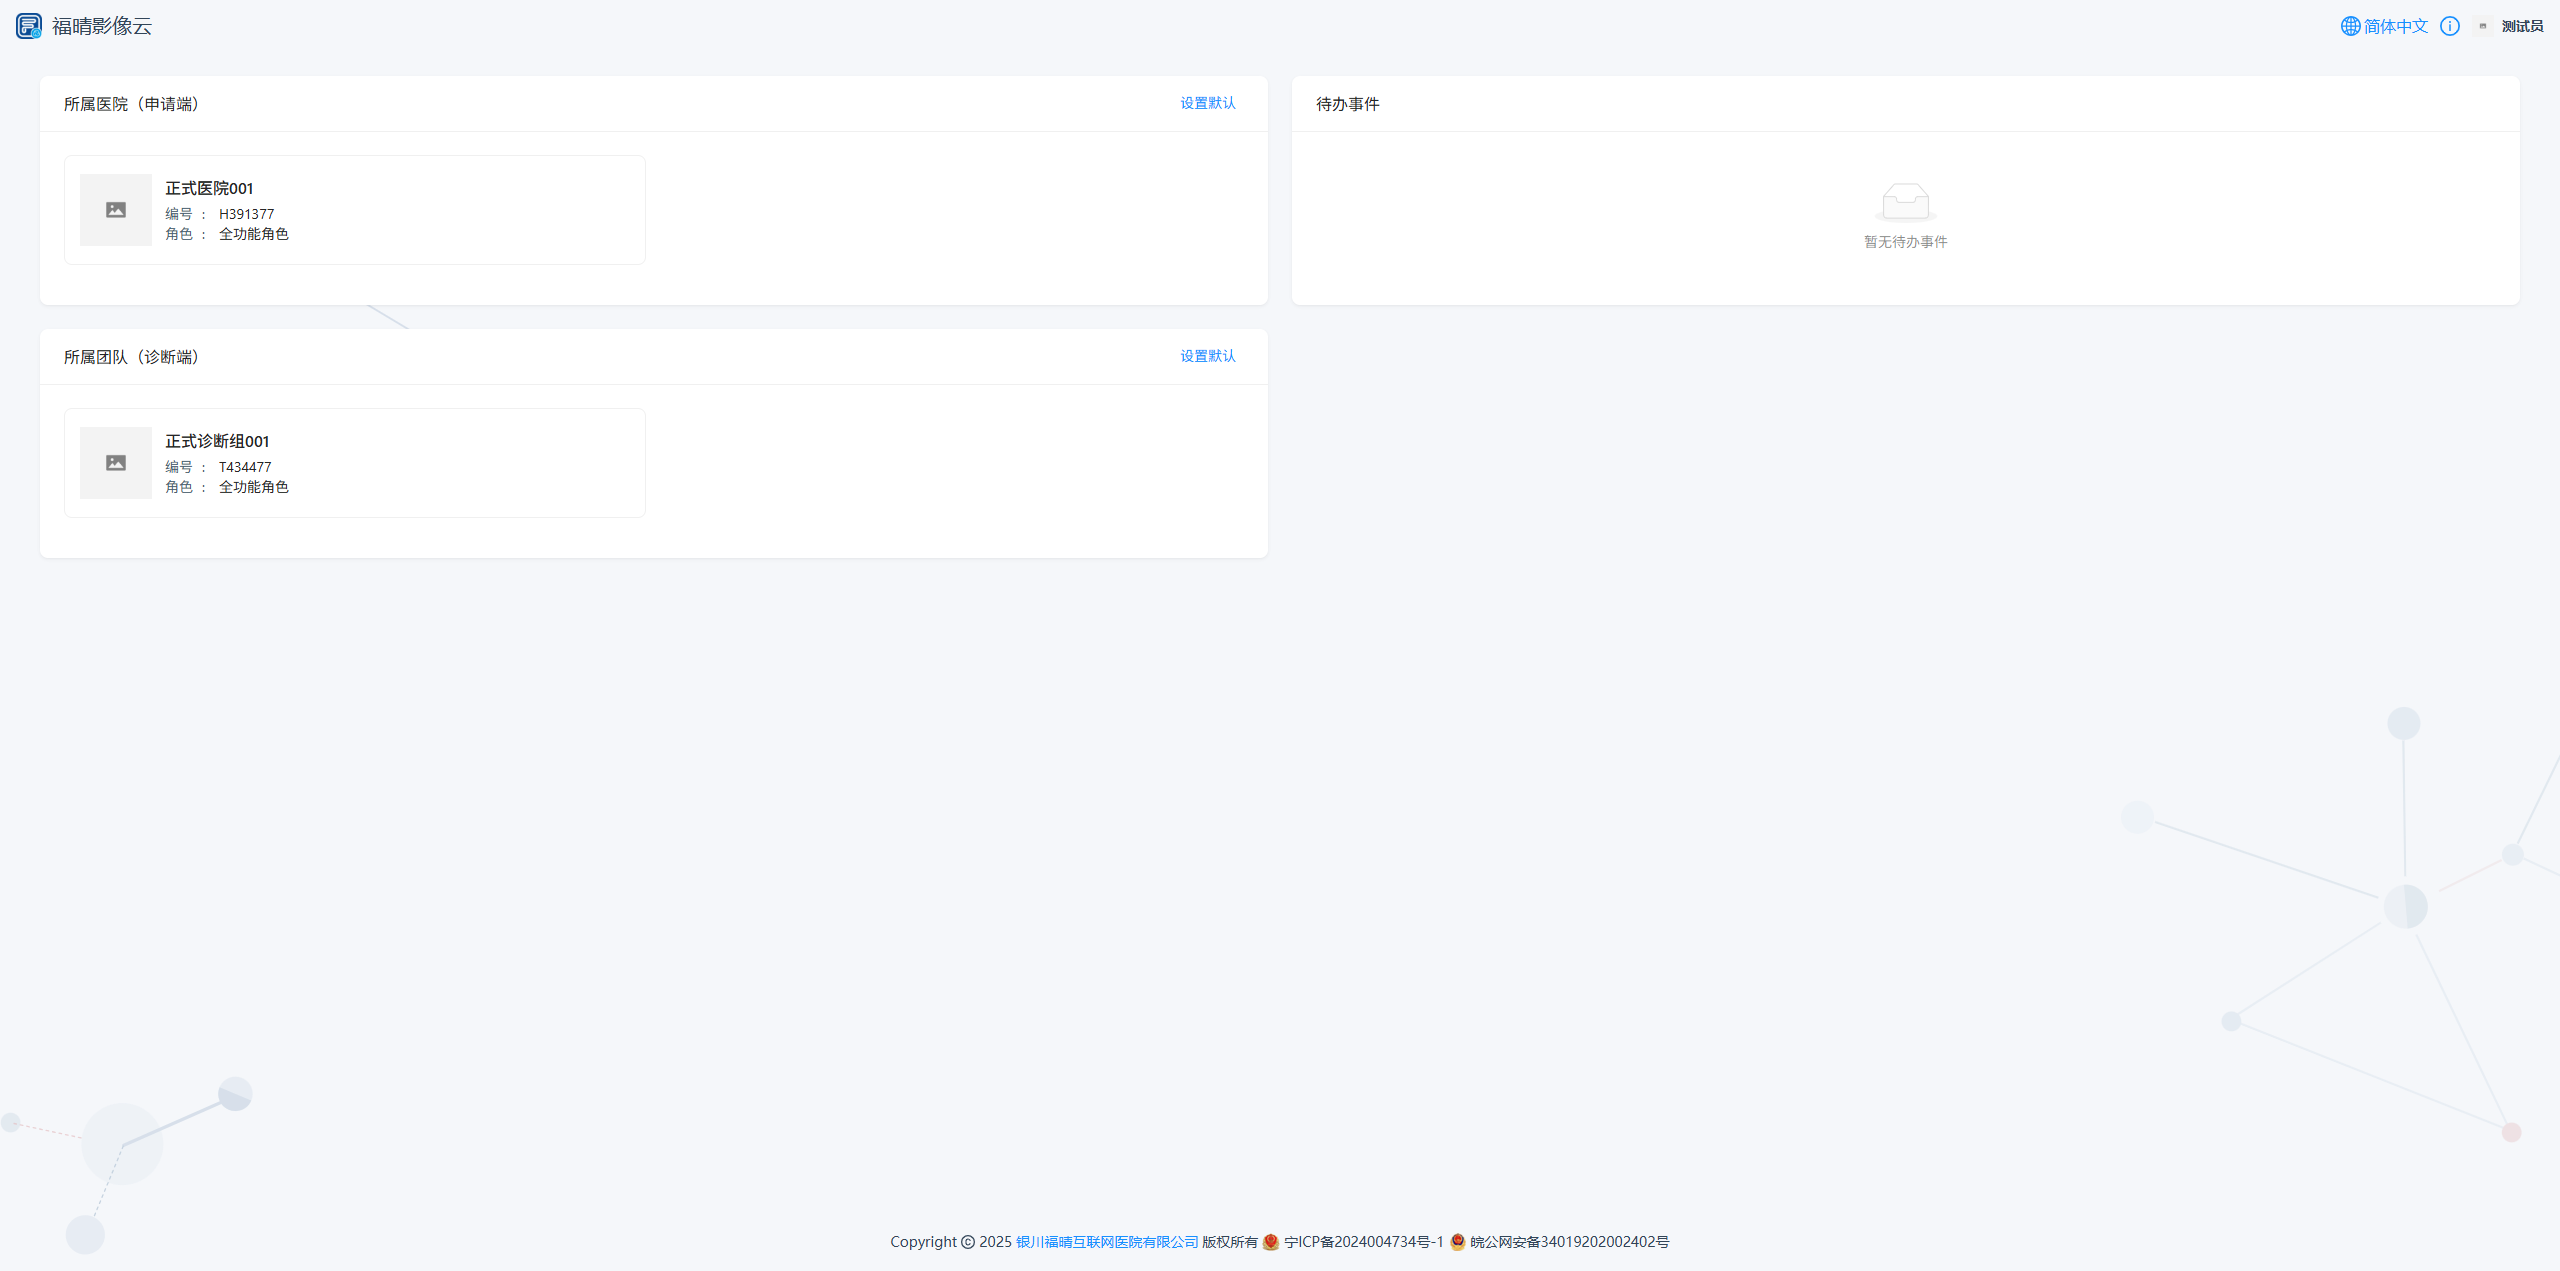The image size is (2560, 1271).
Task: Click the empty inbox icon under 待办事件
Action: (x=1905, y=201)
